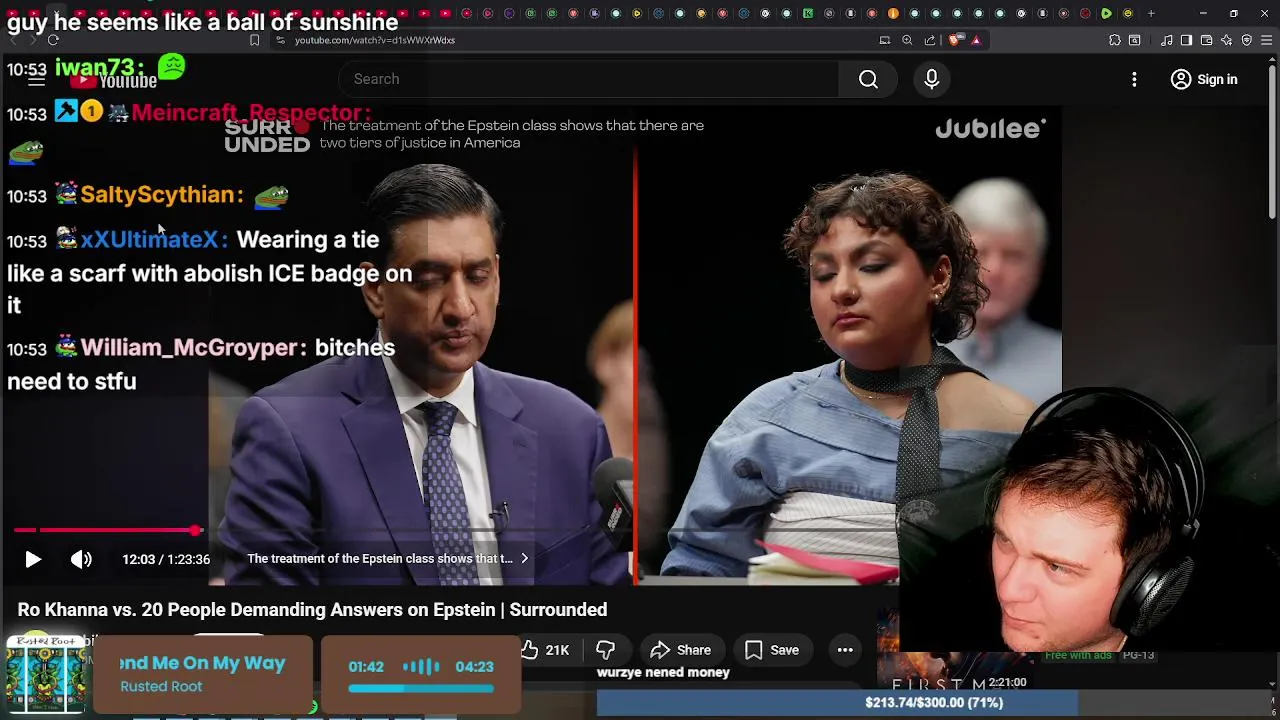The height and width of the screenshot is (720, 1280).
Task: Click the Rusted Root artist name
Action: click(161, 686)
